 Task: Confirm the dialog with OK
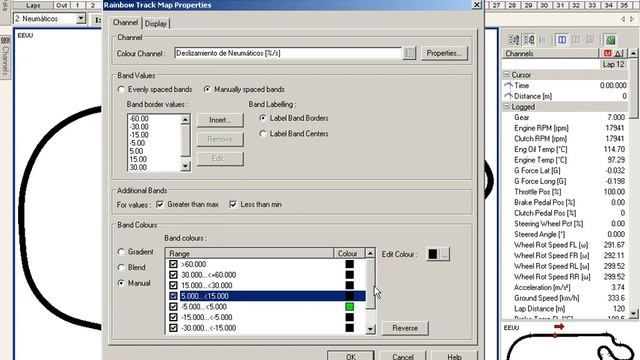[351, 356]
